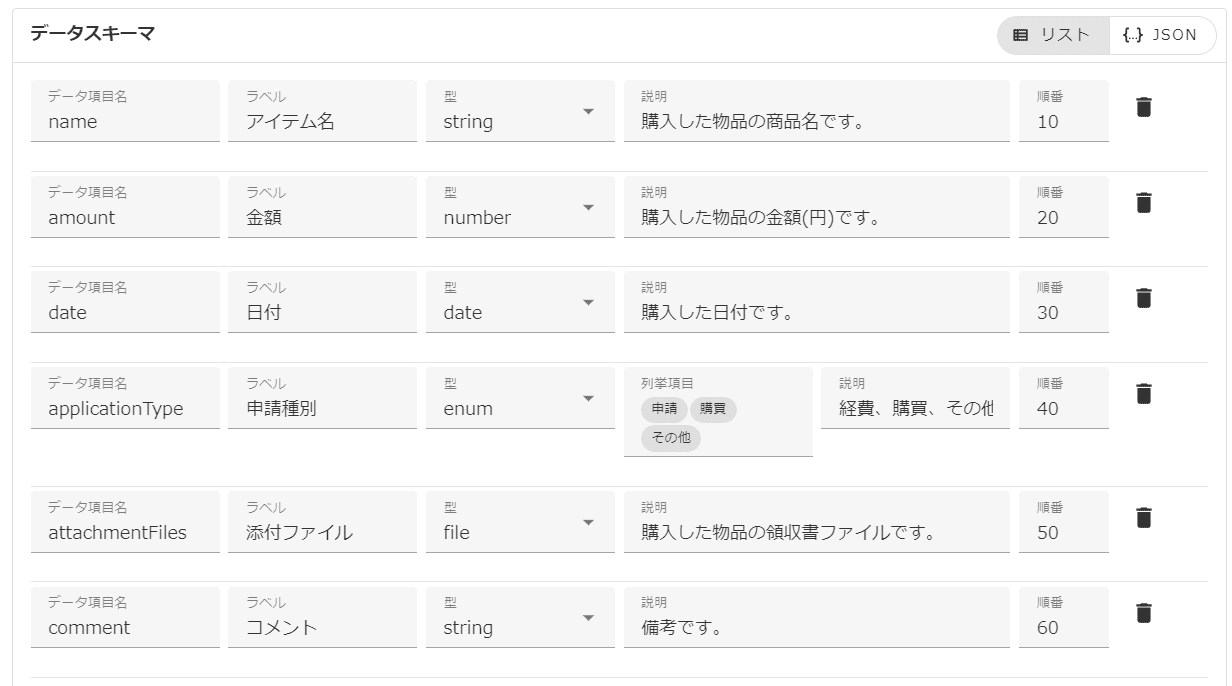
Task: Click the その他 enum chip
Action: pos(671,438)
